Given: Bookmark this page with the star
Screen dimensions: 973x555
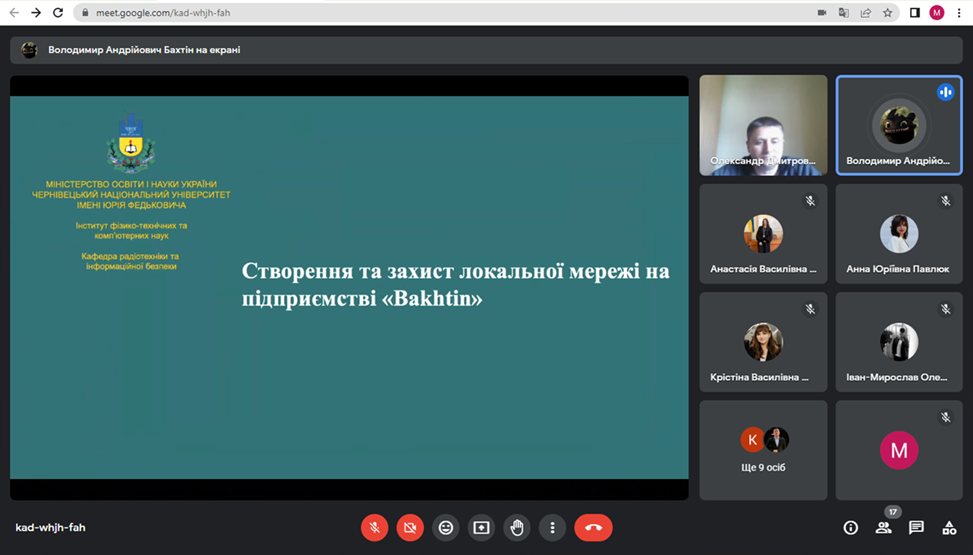Looking at the screenshot, I should 887,12.
